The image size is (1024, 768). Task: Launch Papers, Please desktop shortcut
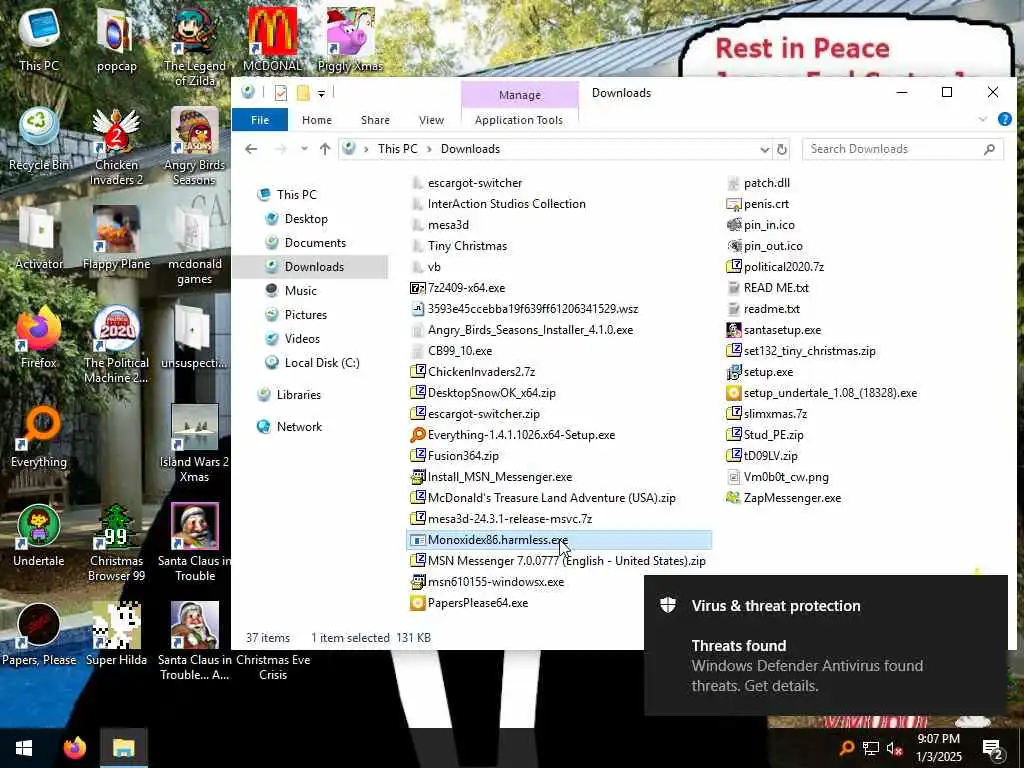click(39, 635)
